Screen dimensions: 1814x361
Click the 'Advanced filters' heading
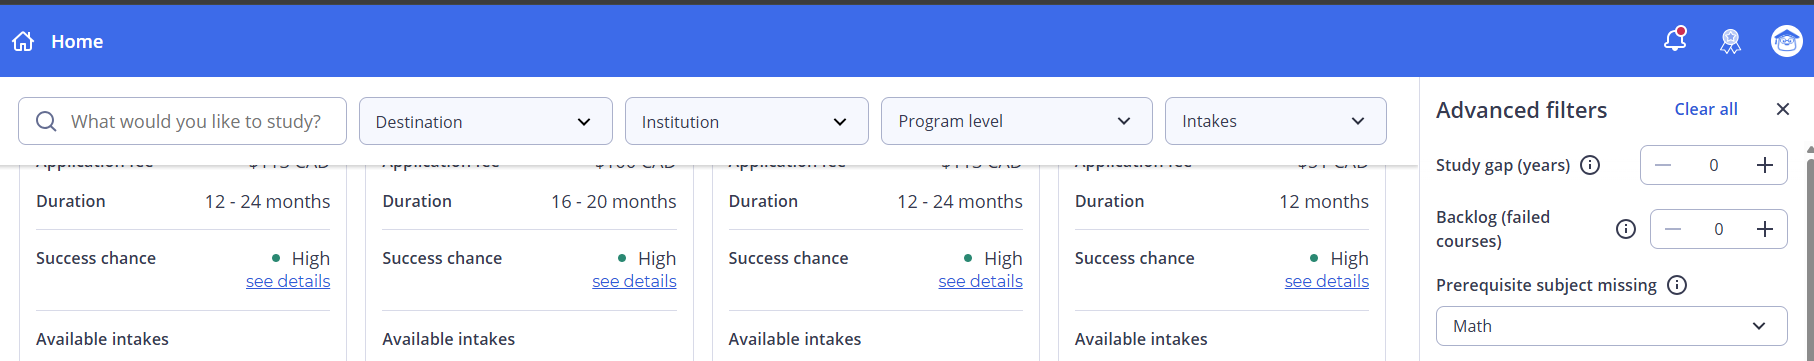coord(1522,110)
